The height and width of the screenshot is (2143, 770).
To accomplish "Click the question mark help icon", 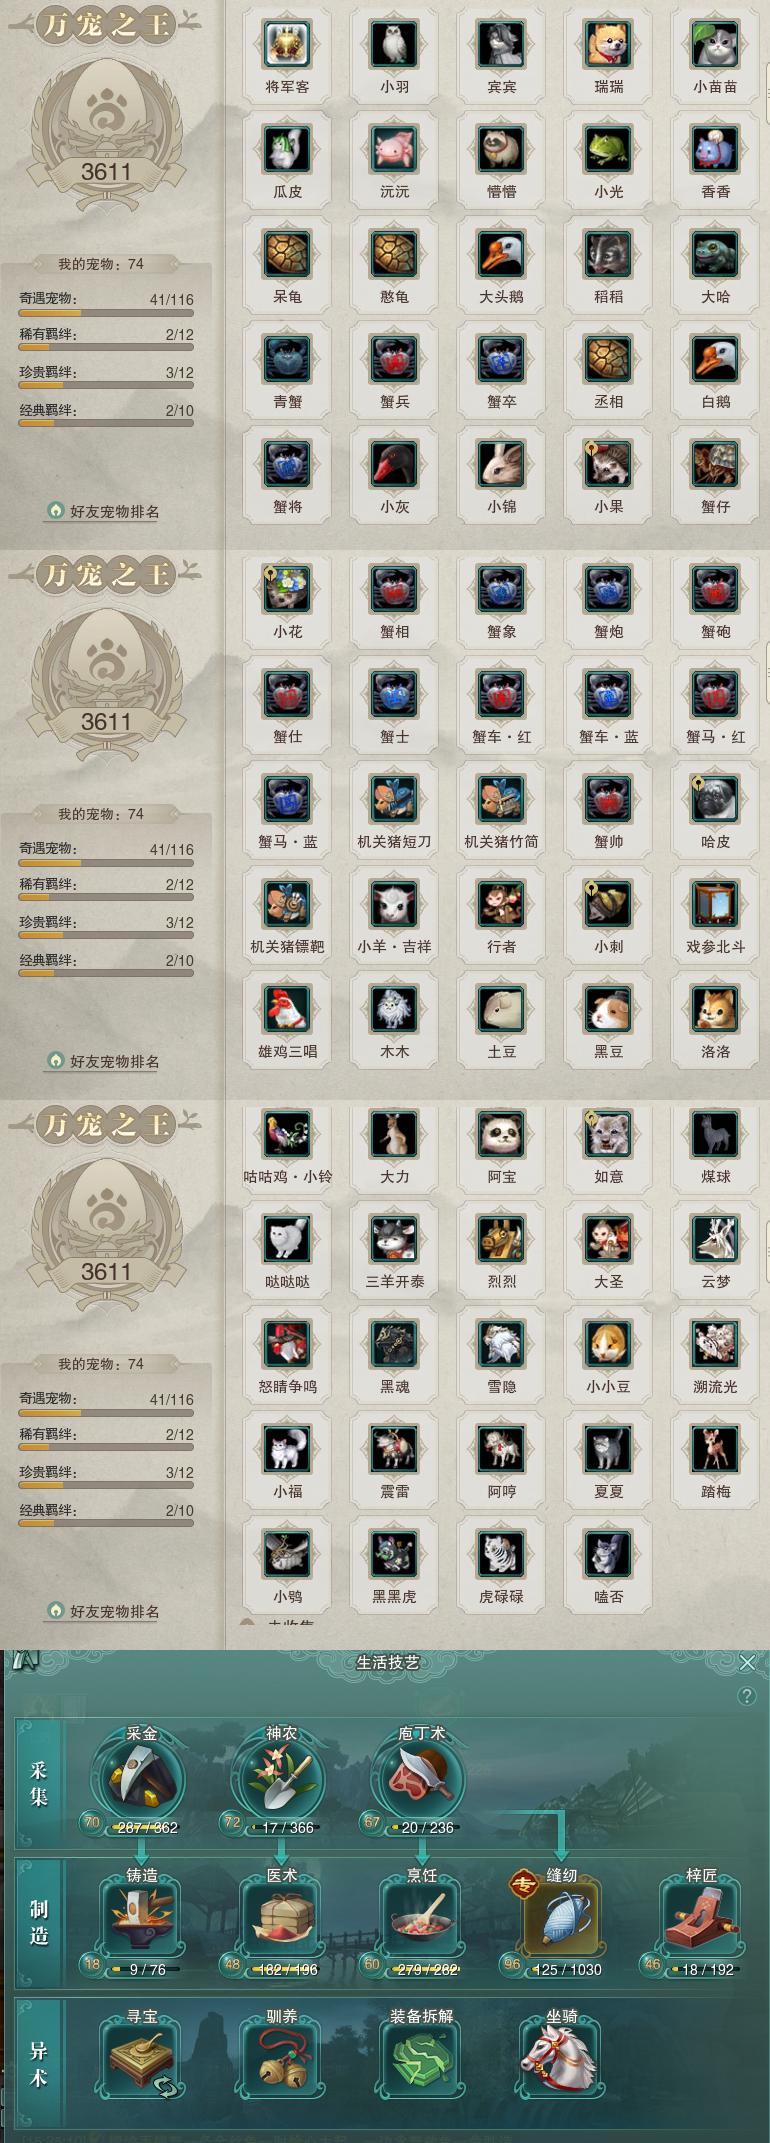I will [746, 1696].
